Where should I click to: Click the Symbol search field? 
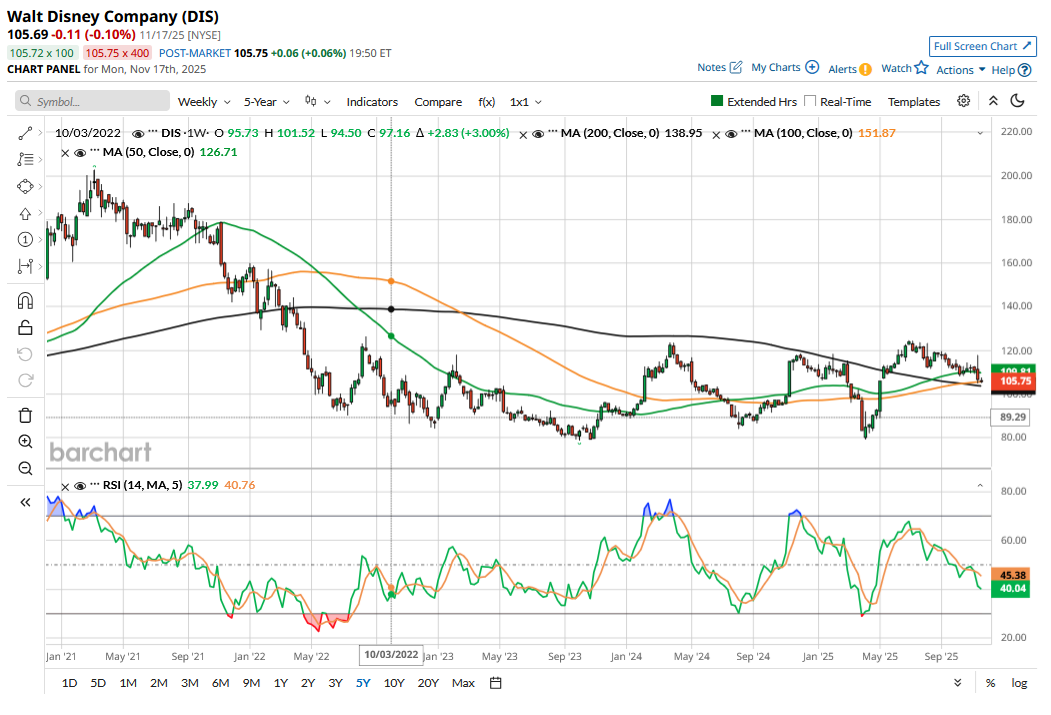click(93, 102)
